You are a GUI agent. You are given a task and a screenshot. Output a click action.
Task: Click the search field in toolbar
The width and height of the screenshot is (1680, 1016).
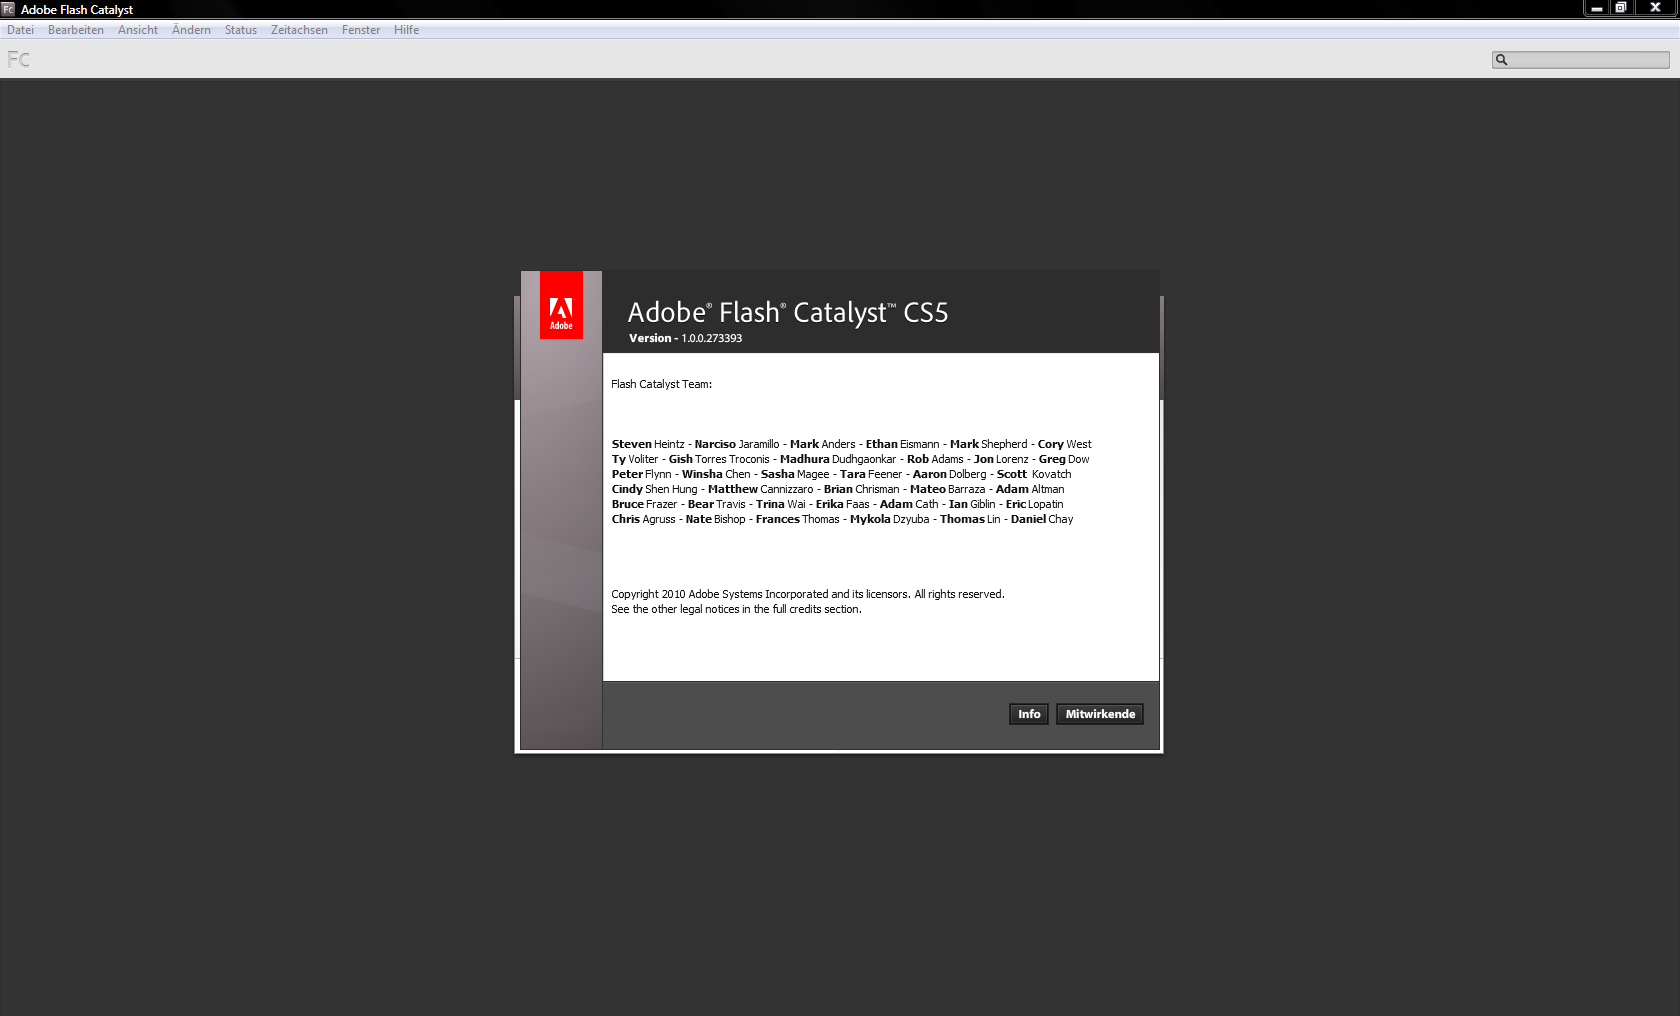[x=1581, y=60]
